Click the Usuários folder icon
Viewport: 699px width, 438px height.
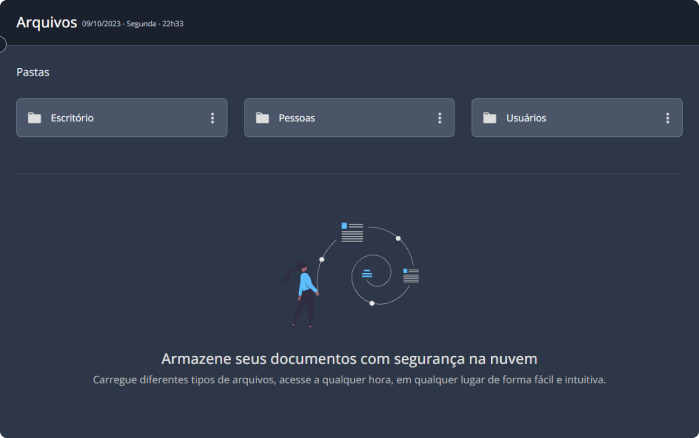coord(489,118)
